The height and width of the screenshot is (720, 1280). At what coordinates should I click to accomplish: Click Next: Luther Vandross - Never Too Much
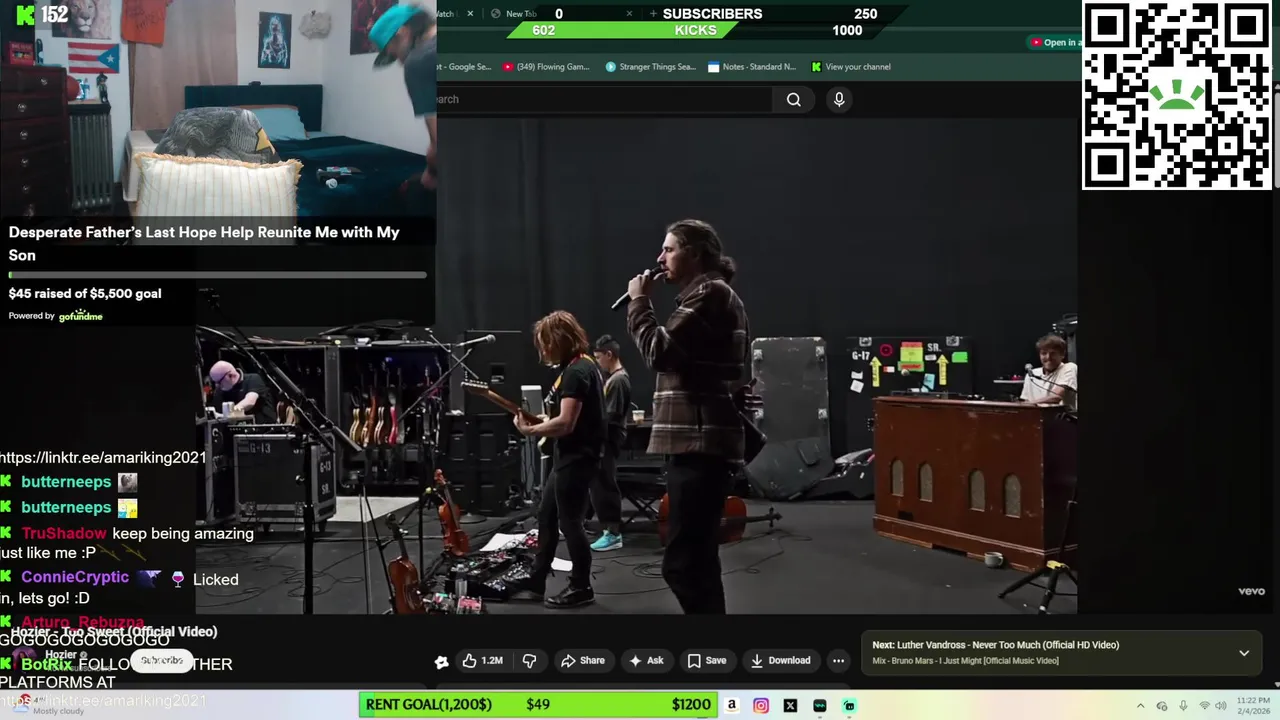[995, 645]
